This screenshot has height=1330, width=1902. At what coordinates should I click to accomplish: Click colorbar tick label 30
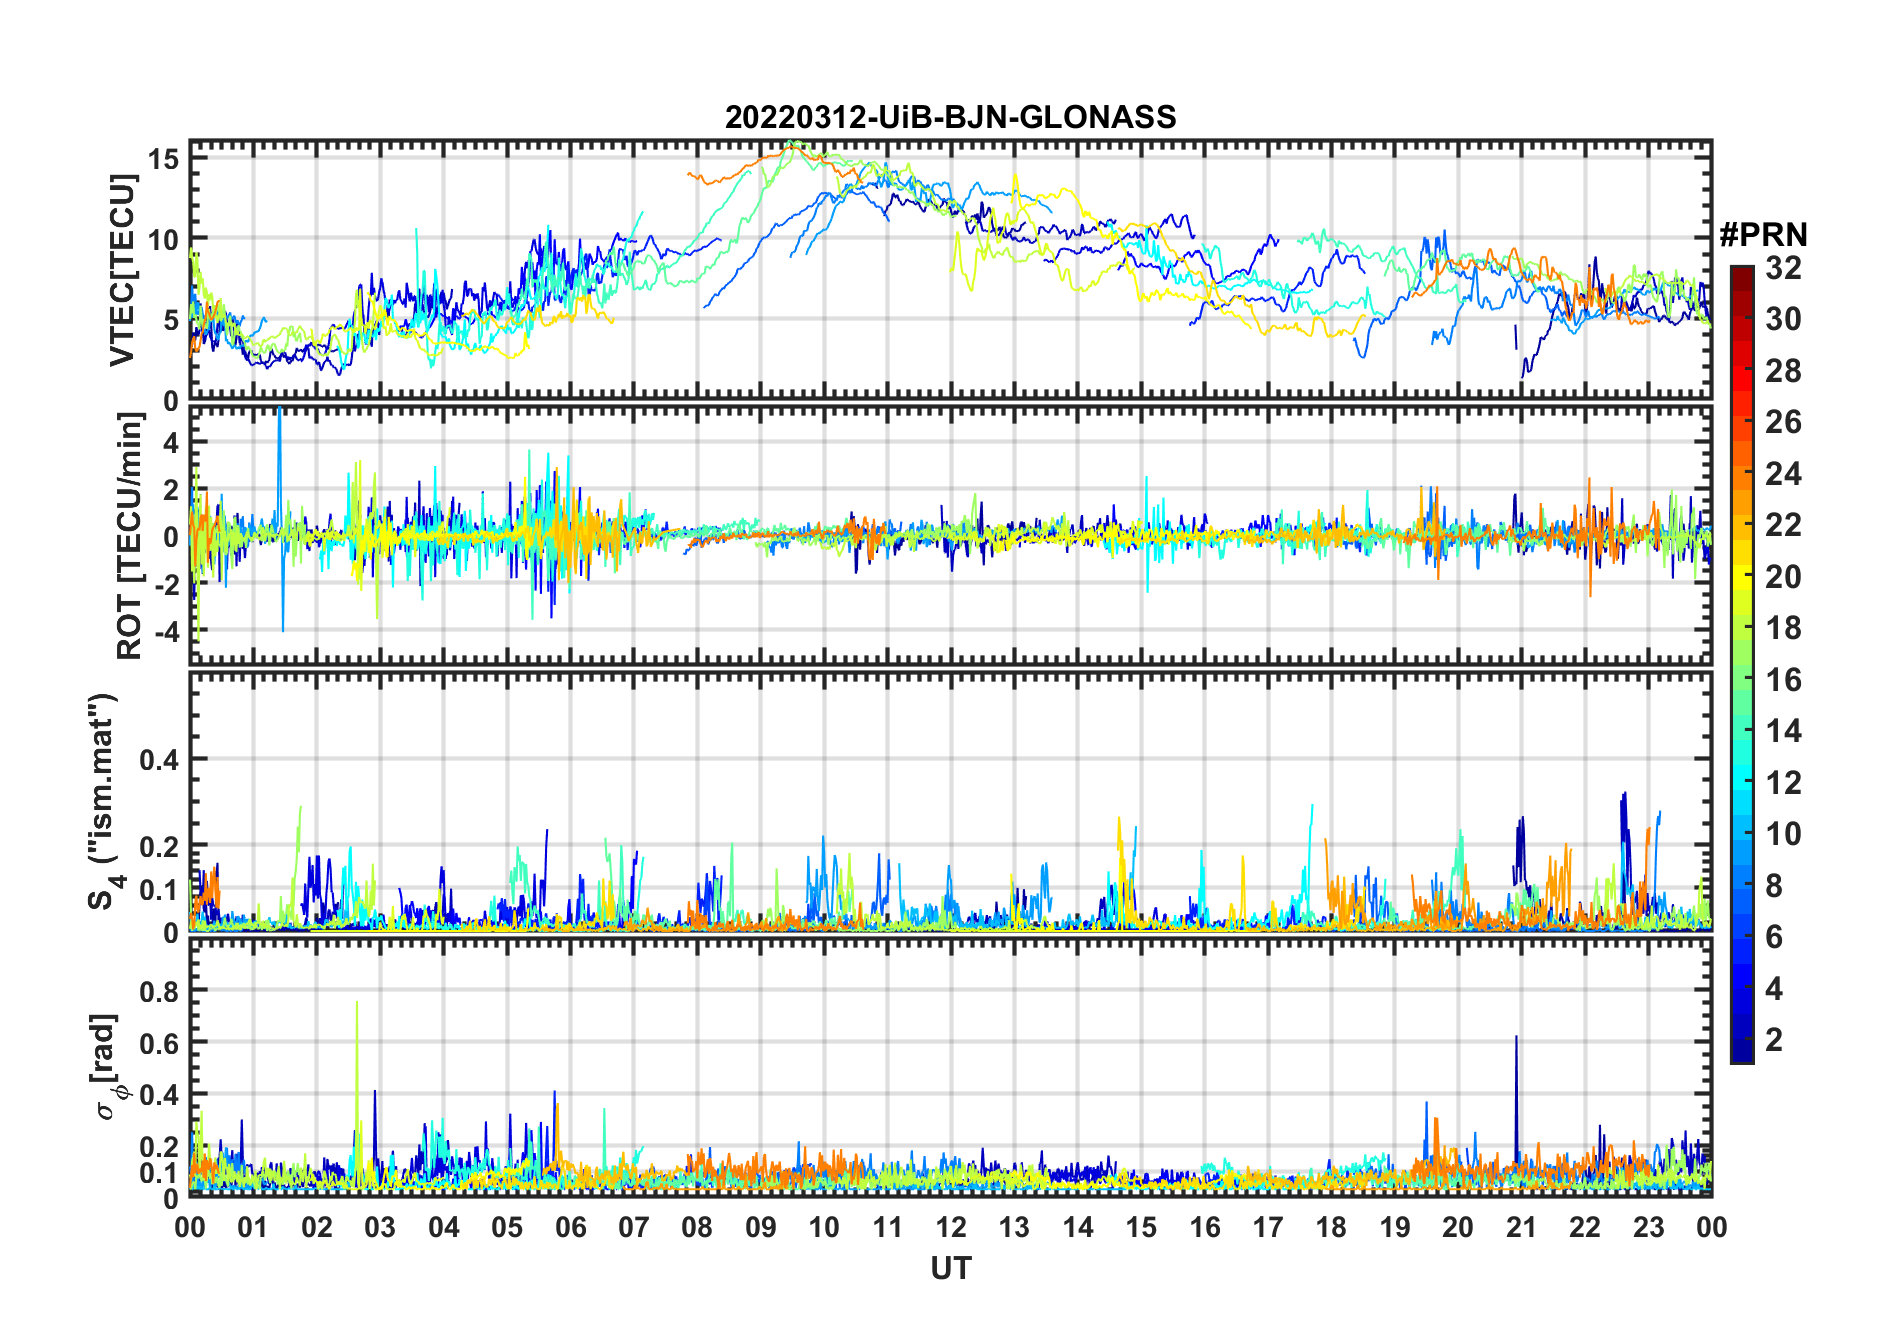1783,319
